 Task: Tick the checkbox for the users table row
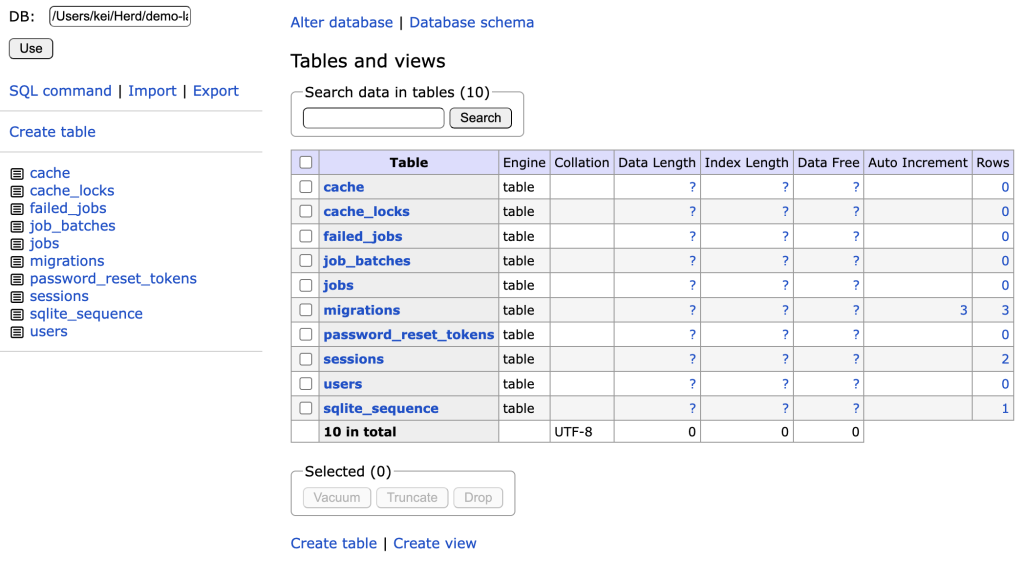[x=306, y=384]
